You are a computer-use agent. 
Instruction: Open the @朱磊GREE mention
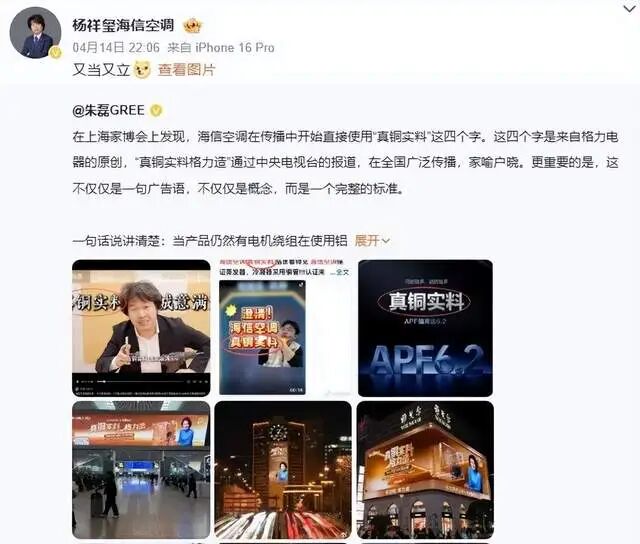pyautogui.click(x=109, y=110)
